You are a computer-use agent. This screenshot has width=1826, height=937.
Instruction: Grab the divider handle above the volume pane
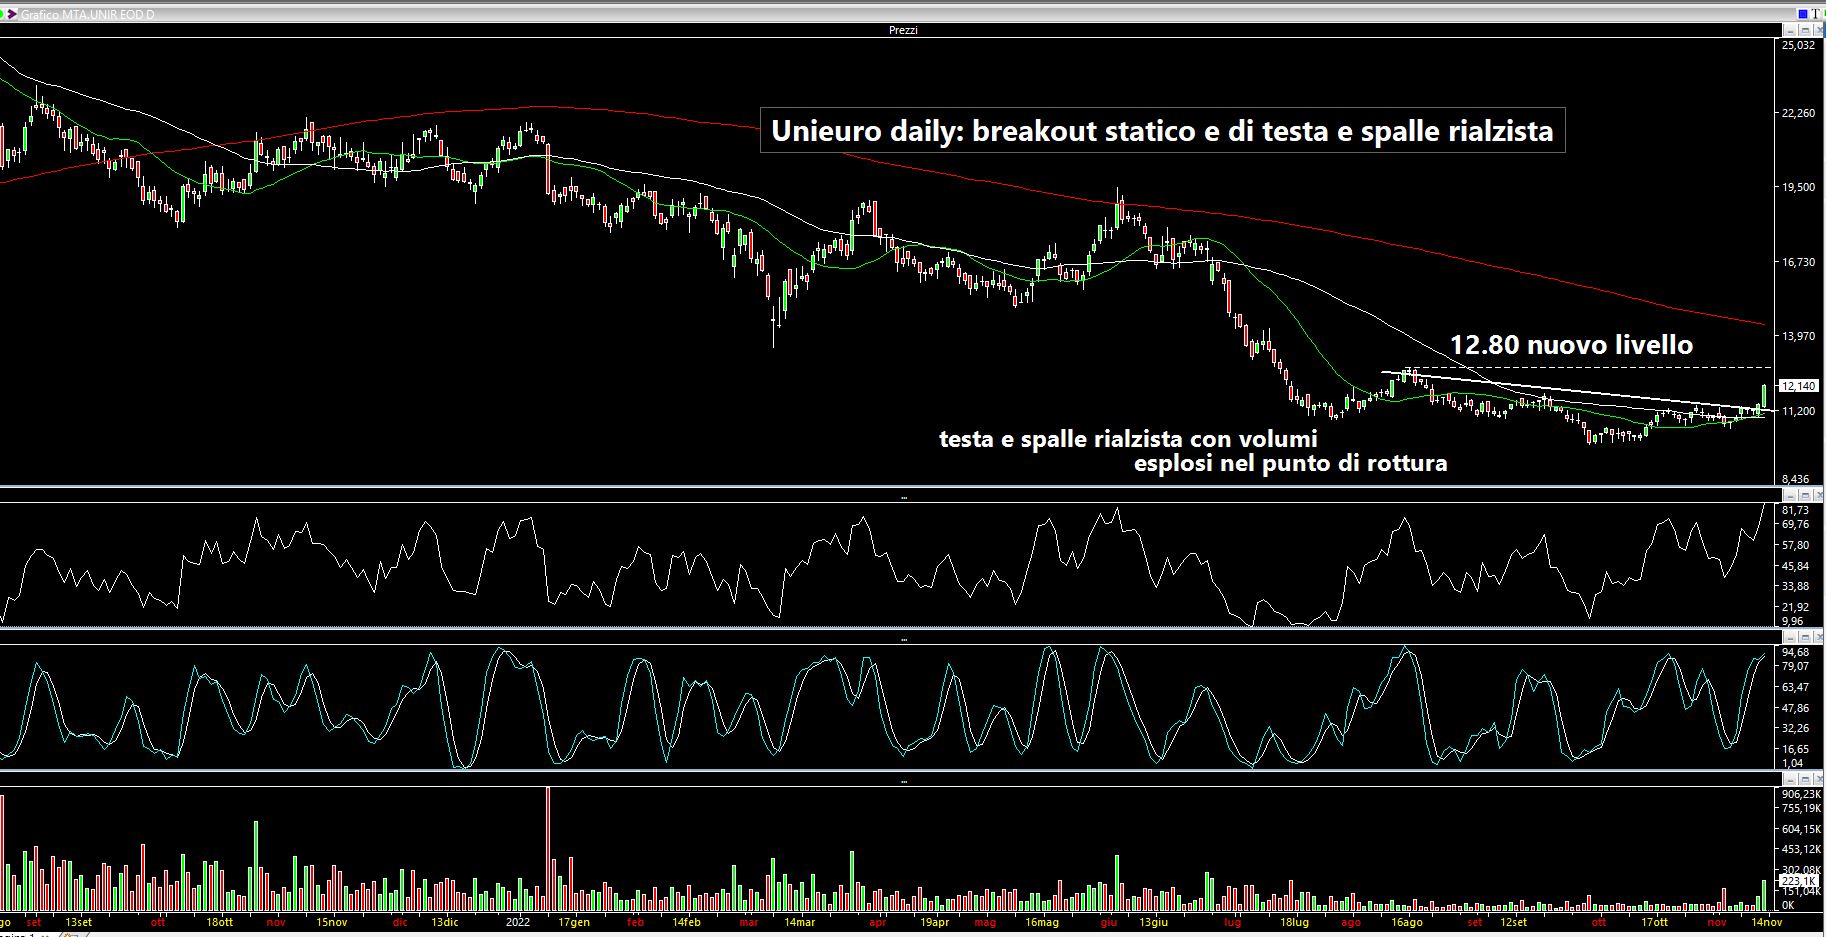[903, 781]
